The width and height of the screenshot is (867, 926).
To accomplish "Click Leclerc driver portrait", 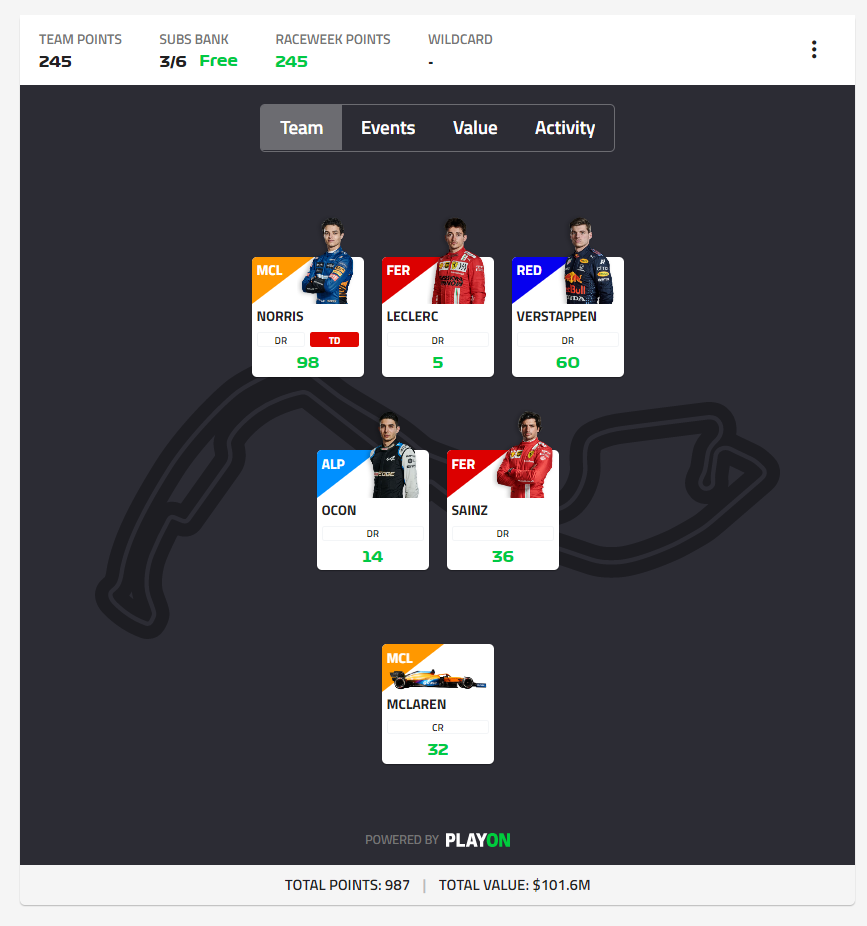I will pyautogui.click(x=459, y=261).
